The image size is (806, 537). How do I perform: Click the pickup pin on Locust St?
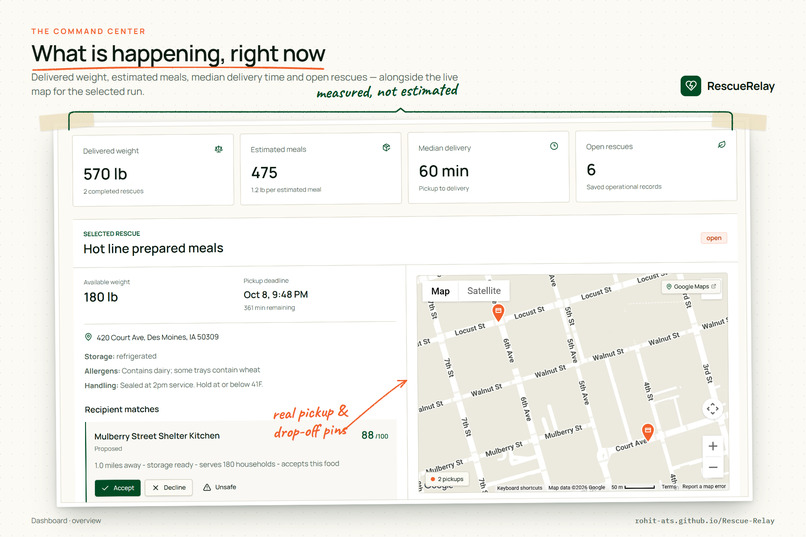tap(498, 312)
